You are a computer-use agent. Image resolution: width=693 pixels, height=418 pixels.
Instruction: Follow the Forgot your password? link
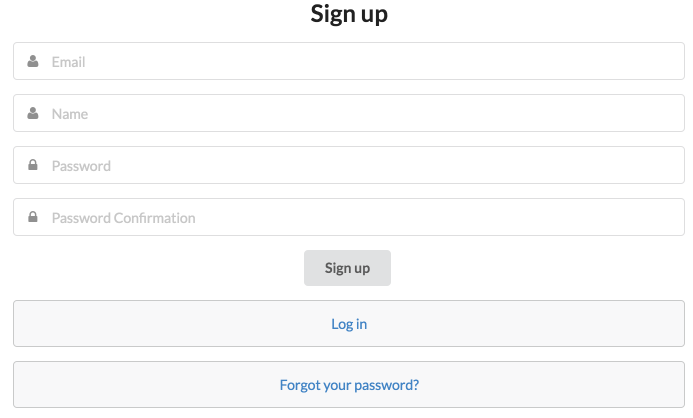(x=349, y=384)
